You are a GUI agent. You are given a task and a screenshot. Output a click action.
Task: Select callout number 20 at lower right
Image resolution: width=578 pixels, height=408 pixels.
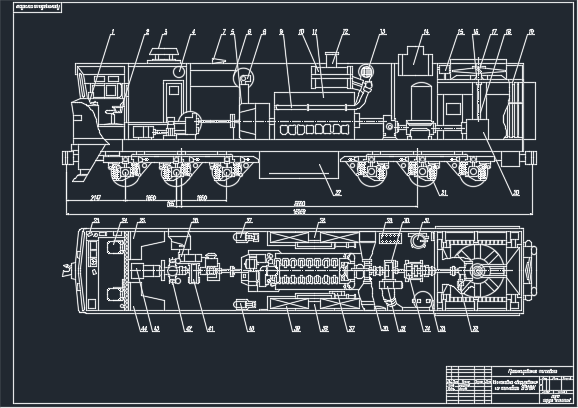click(x=516, y=193)
